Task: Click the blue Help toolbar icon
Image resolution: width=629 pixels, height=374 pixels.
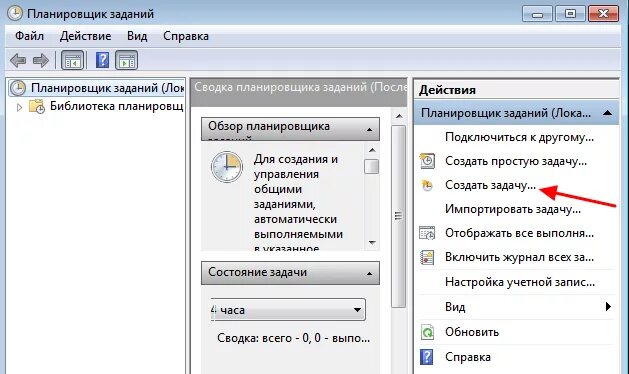Action: pos(102,60)
